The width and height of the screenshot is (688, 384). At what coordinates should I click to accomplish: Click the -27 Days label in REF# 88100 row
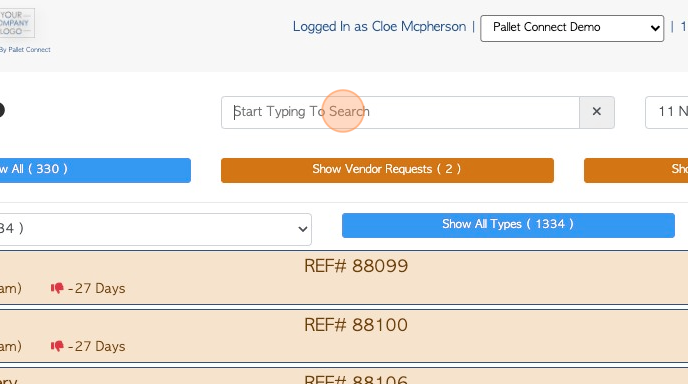click(x=97, y=346)
